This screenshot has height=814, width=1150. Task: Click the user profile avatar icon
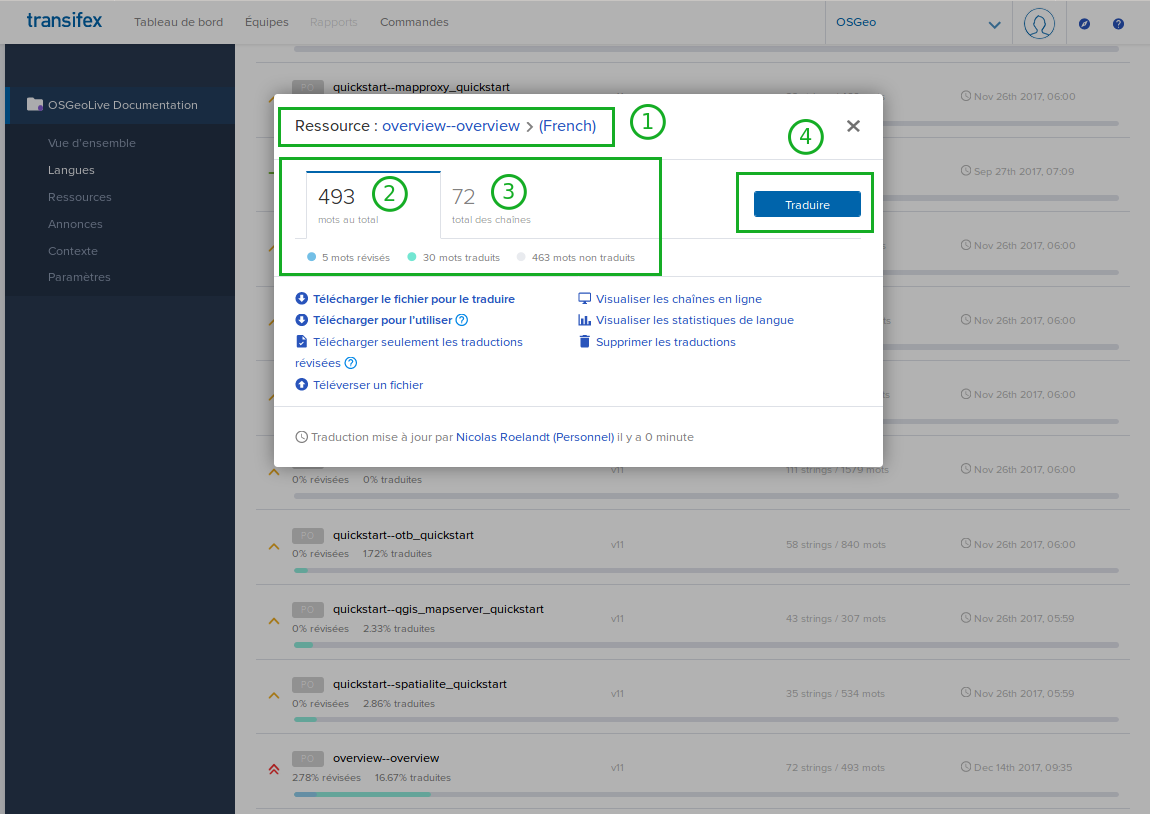coord(1039,23)
